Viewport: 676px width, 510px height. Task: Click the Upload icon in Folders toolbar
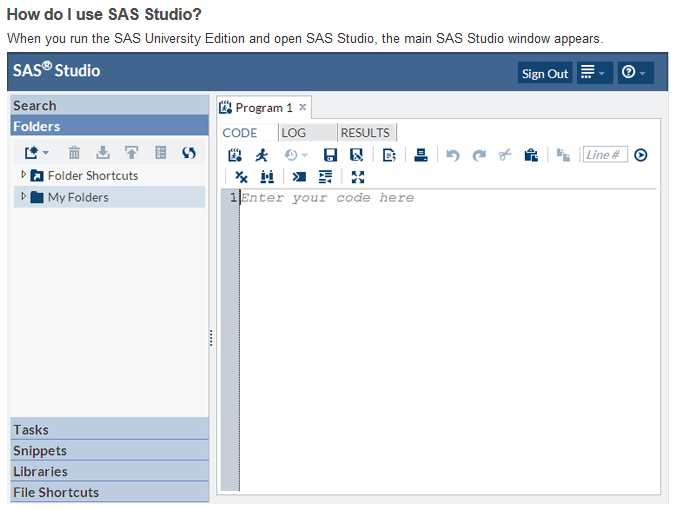[x=131, y=153]
